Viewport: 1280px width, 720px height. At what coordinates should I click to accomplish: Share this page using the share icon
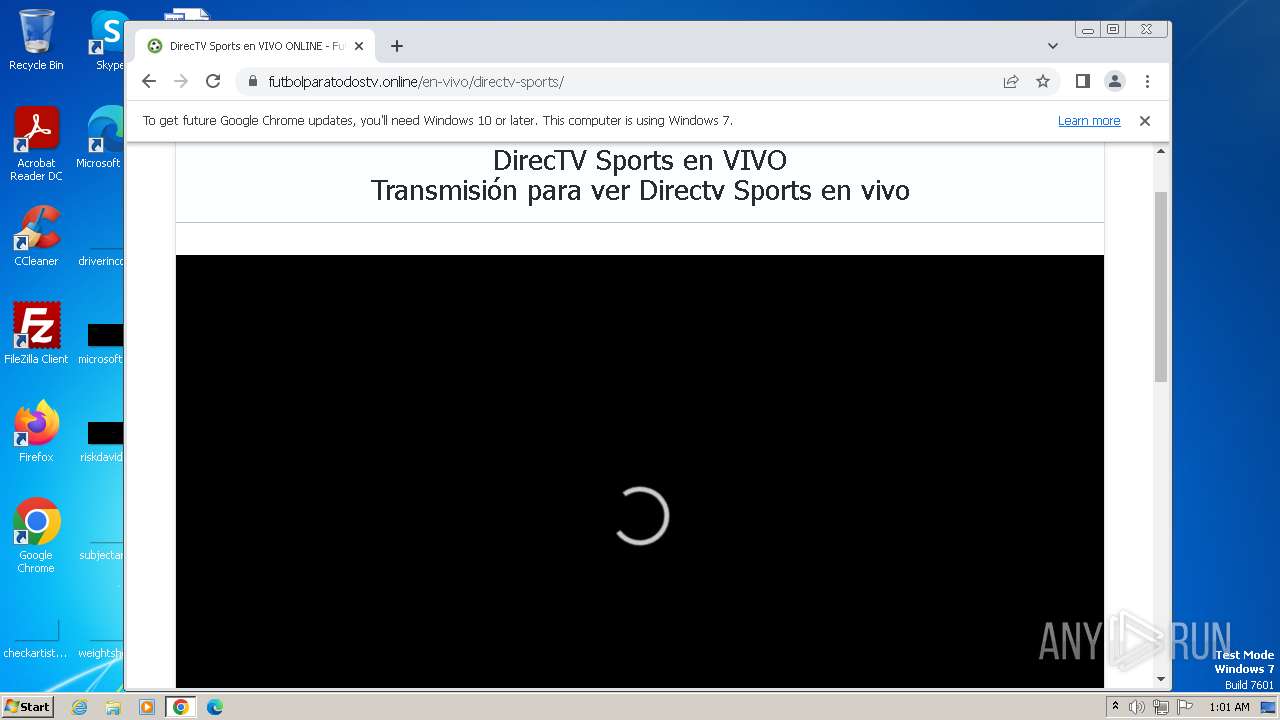(x=1011, y=82)
